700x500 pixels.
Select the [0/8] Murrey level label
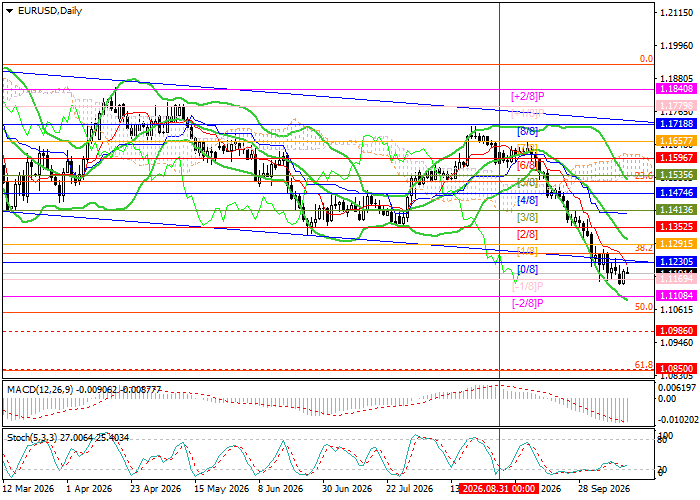click(528, 270)
